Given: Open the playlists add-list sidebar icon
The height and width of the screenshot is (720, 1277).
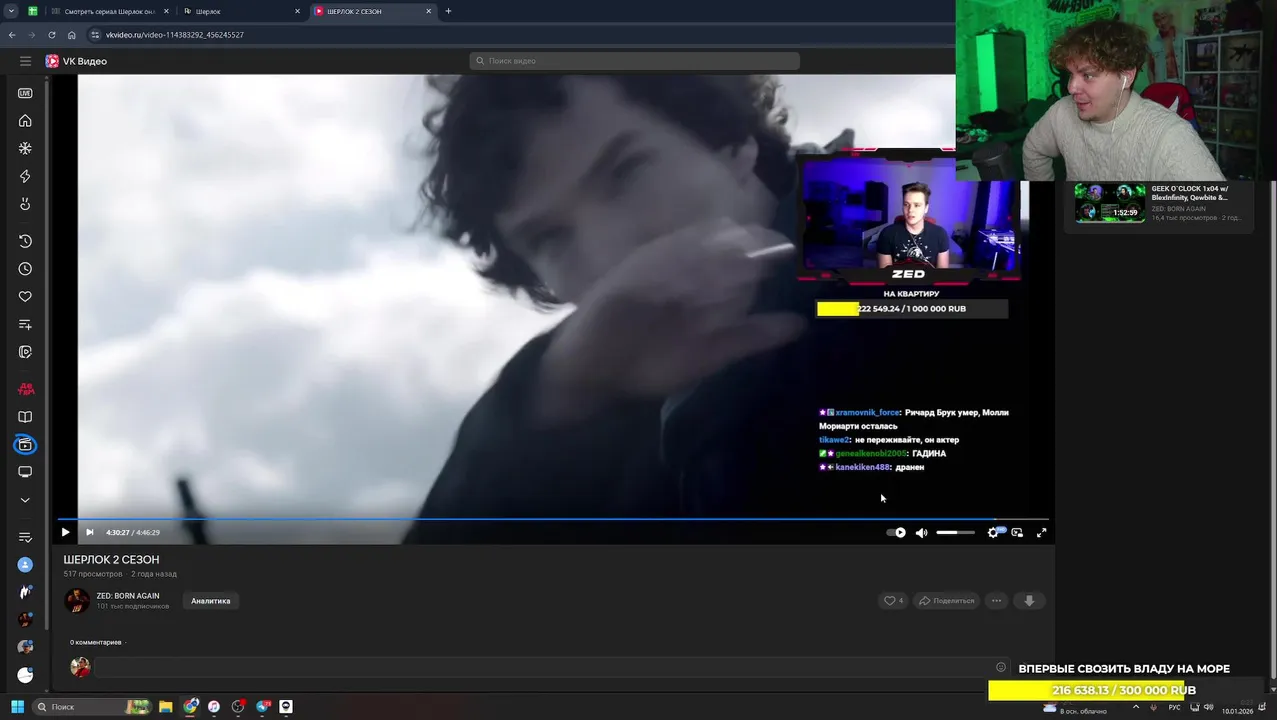Looking at the screenshot, I should coord(25,325).
